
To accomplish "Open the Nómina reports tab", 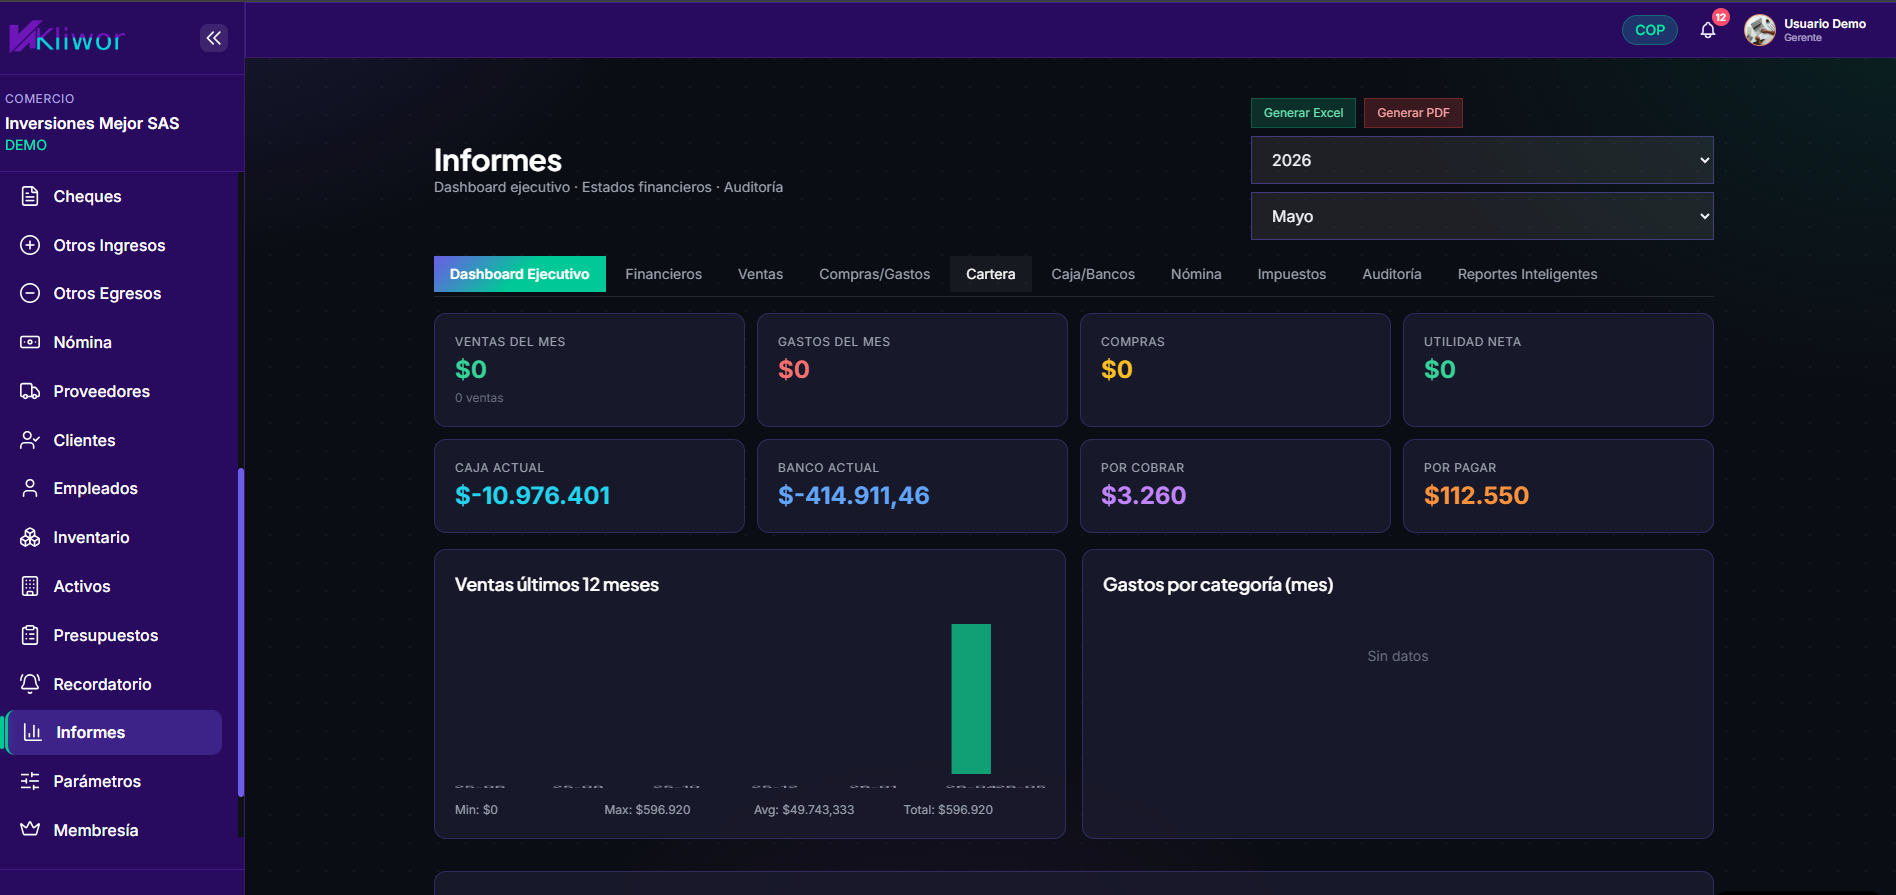I will [x=1196, y=274].
